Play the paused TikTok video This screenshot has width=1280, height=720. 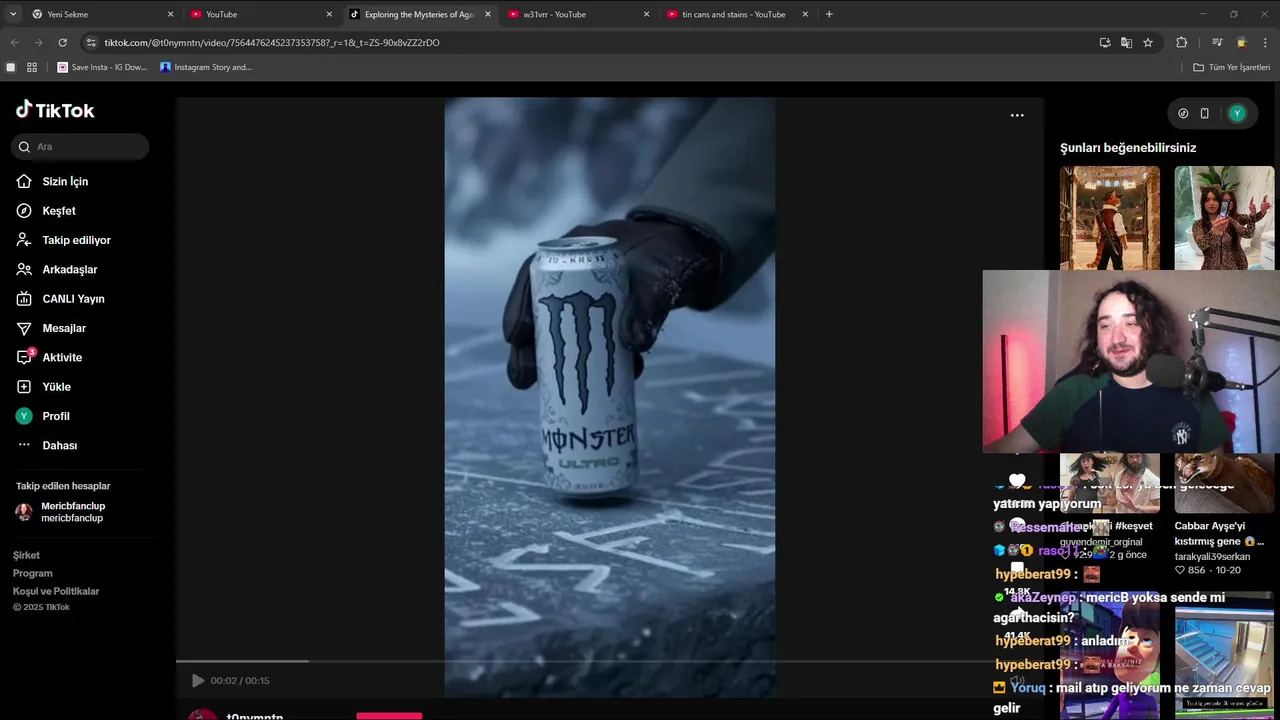[x=198, y=681]
